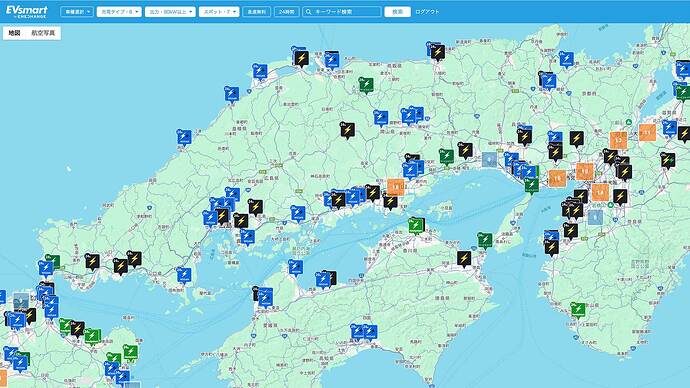Select the blue marker at Oda on the Shimane coast
The height and width of the screenshot is (388, 690).
pyautogui.click(x=231, y=94)
